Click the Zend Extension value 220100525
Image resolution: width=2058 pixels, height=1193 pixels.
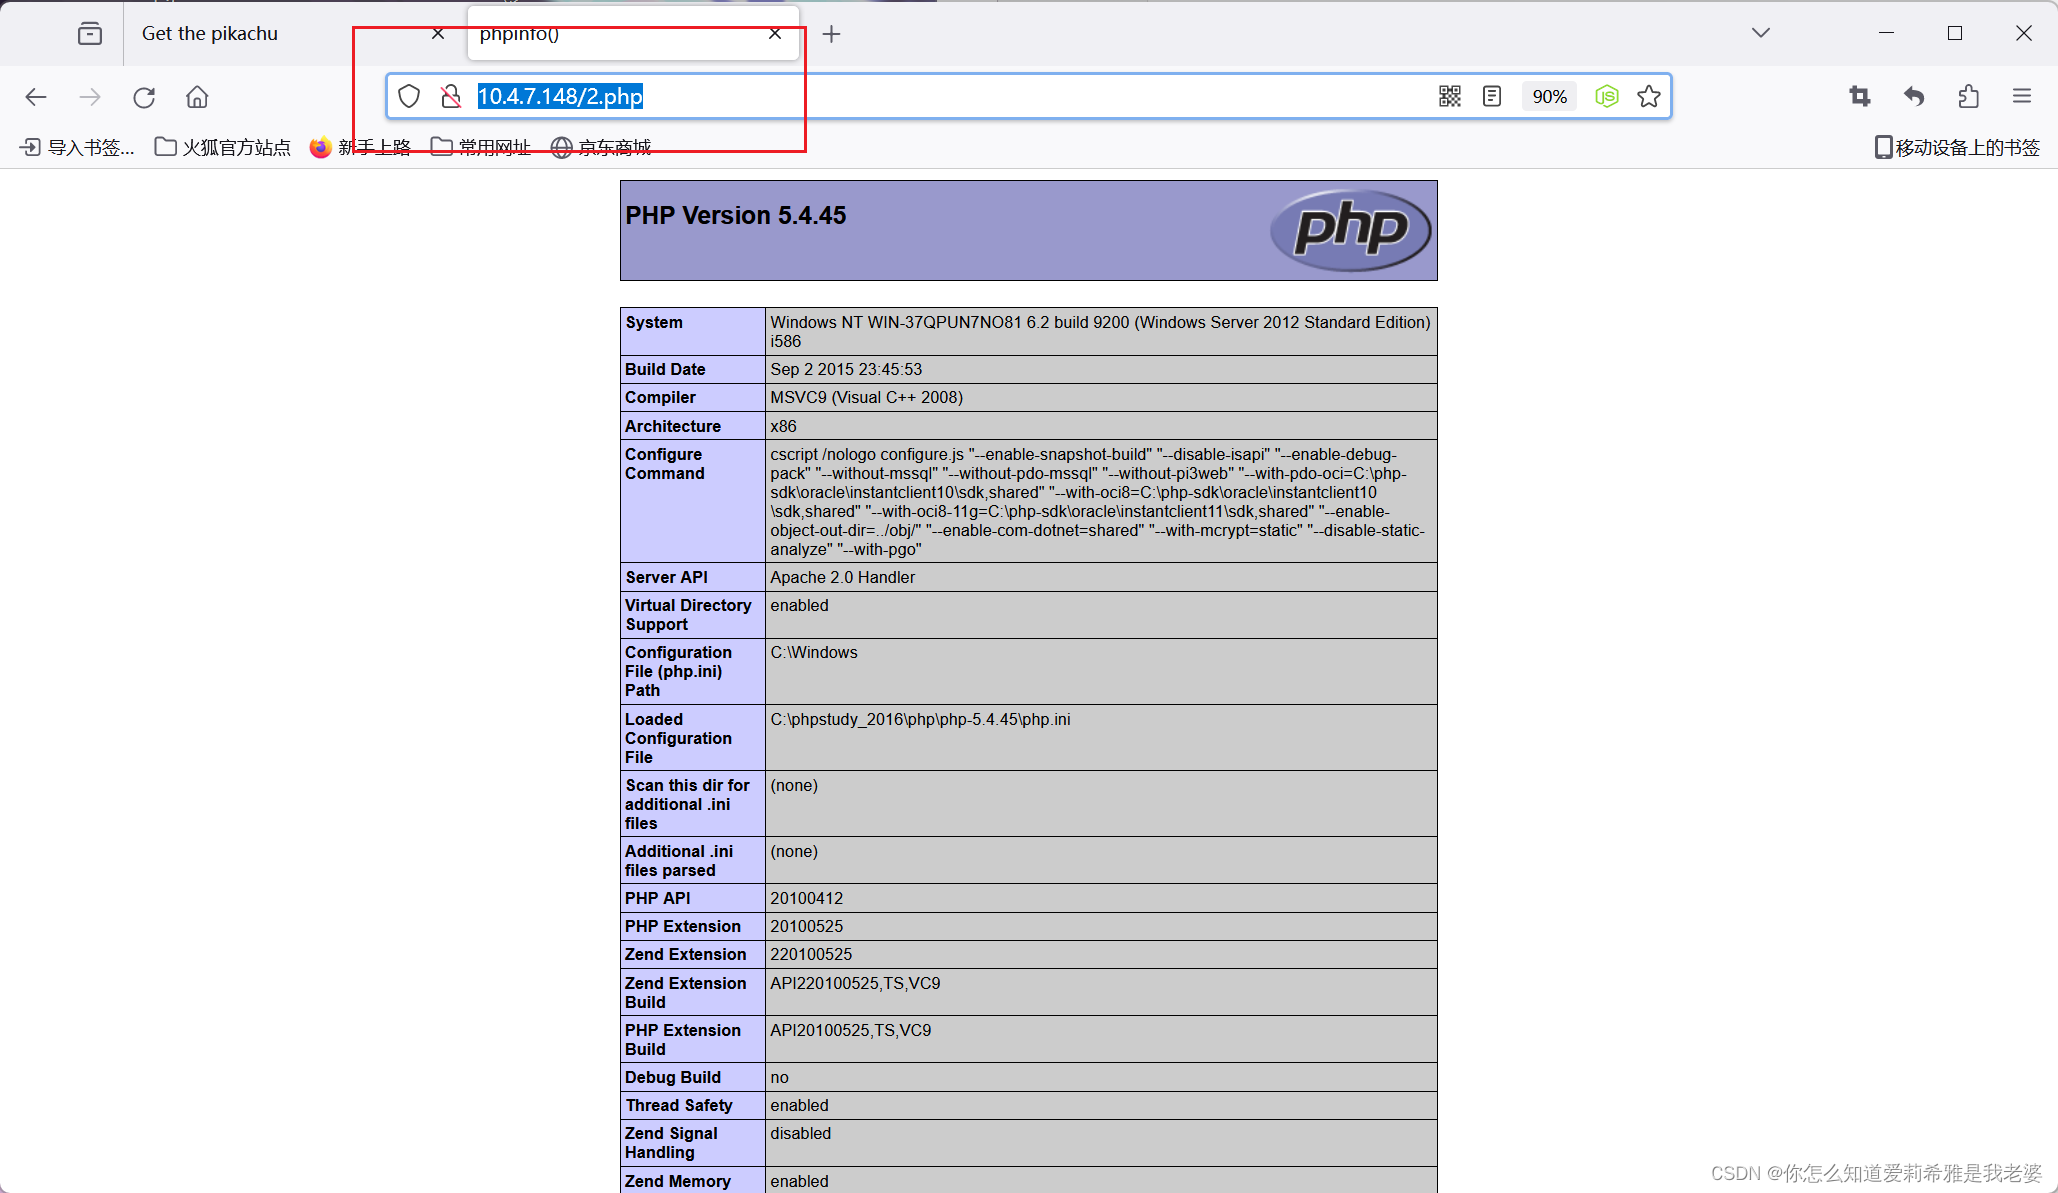pyautogui.click(x=811, y=954)
